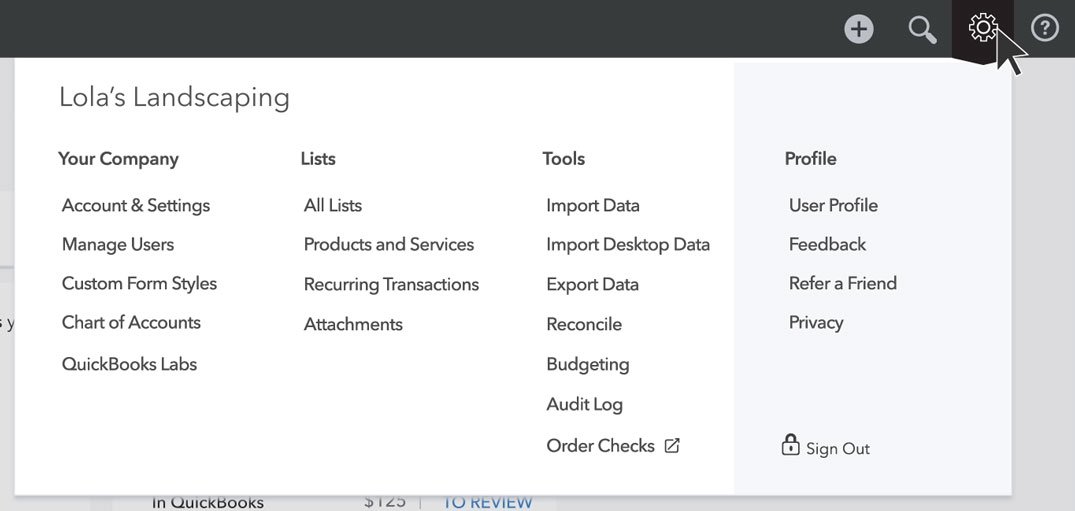Click the gear settings icon
1075x511 pixels.
coord(982,27)
